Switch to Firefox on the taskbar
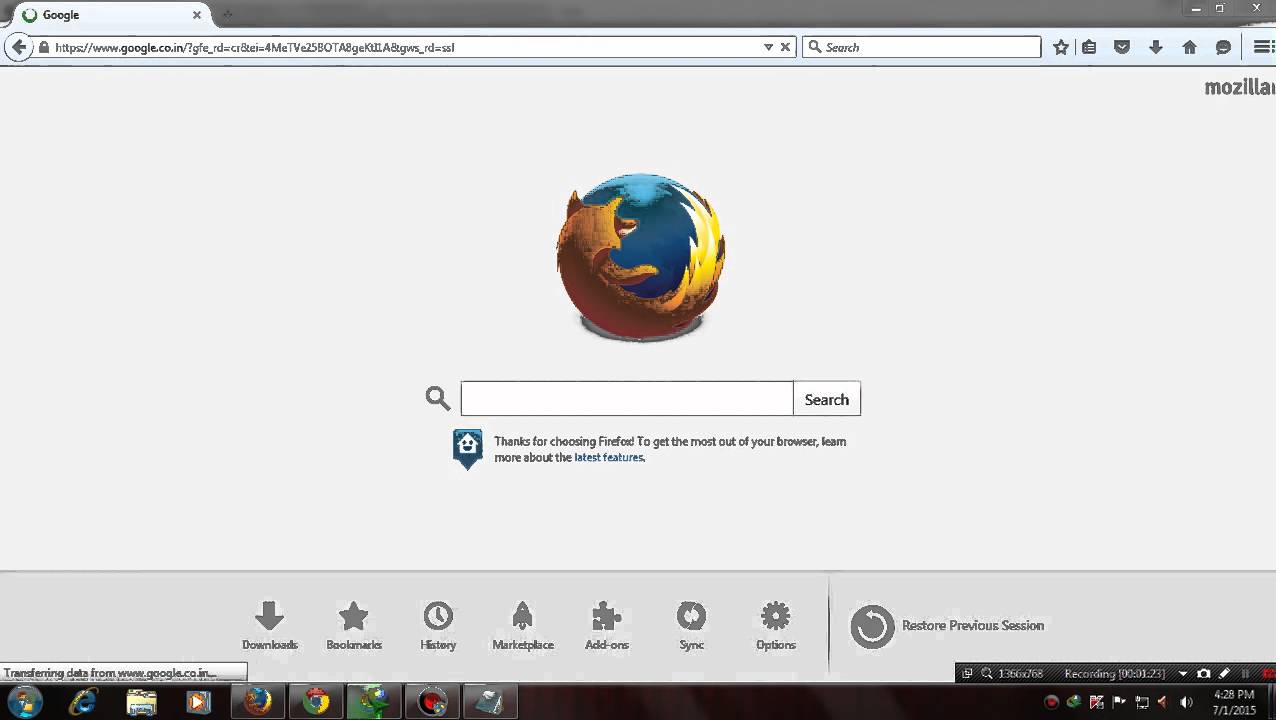Image resolution: width=1276 pixels, height=720 pixels. tap(257, 702)
